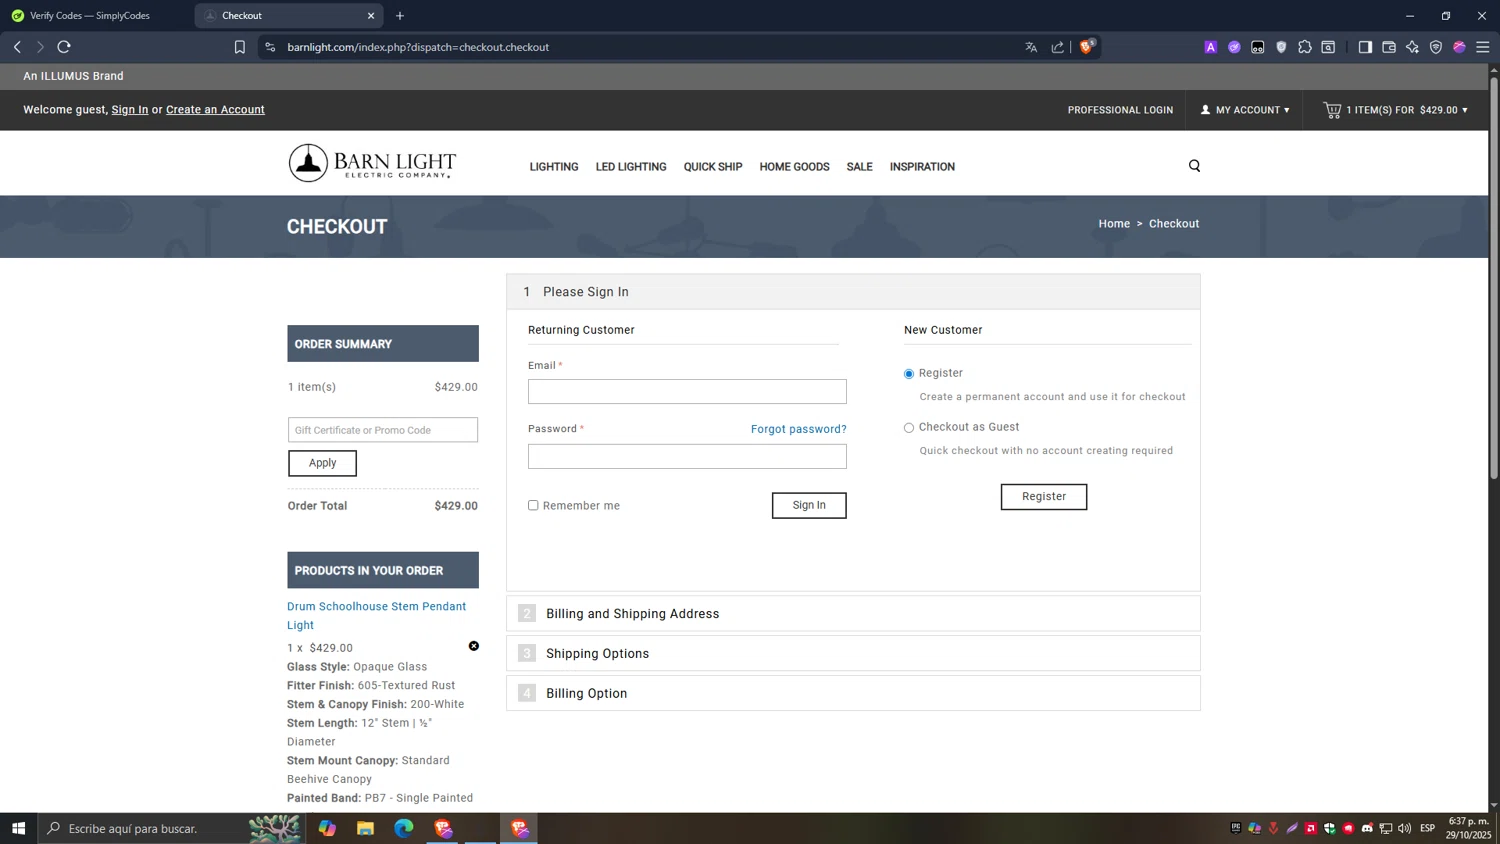Image resolution: width=1500 pixels, height=844 pixels.
Task: Expand the Billing Option step
Action: click(853, 693)
